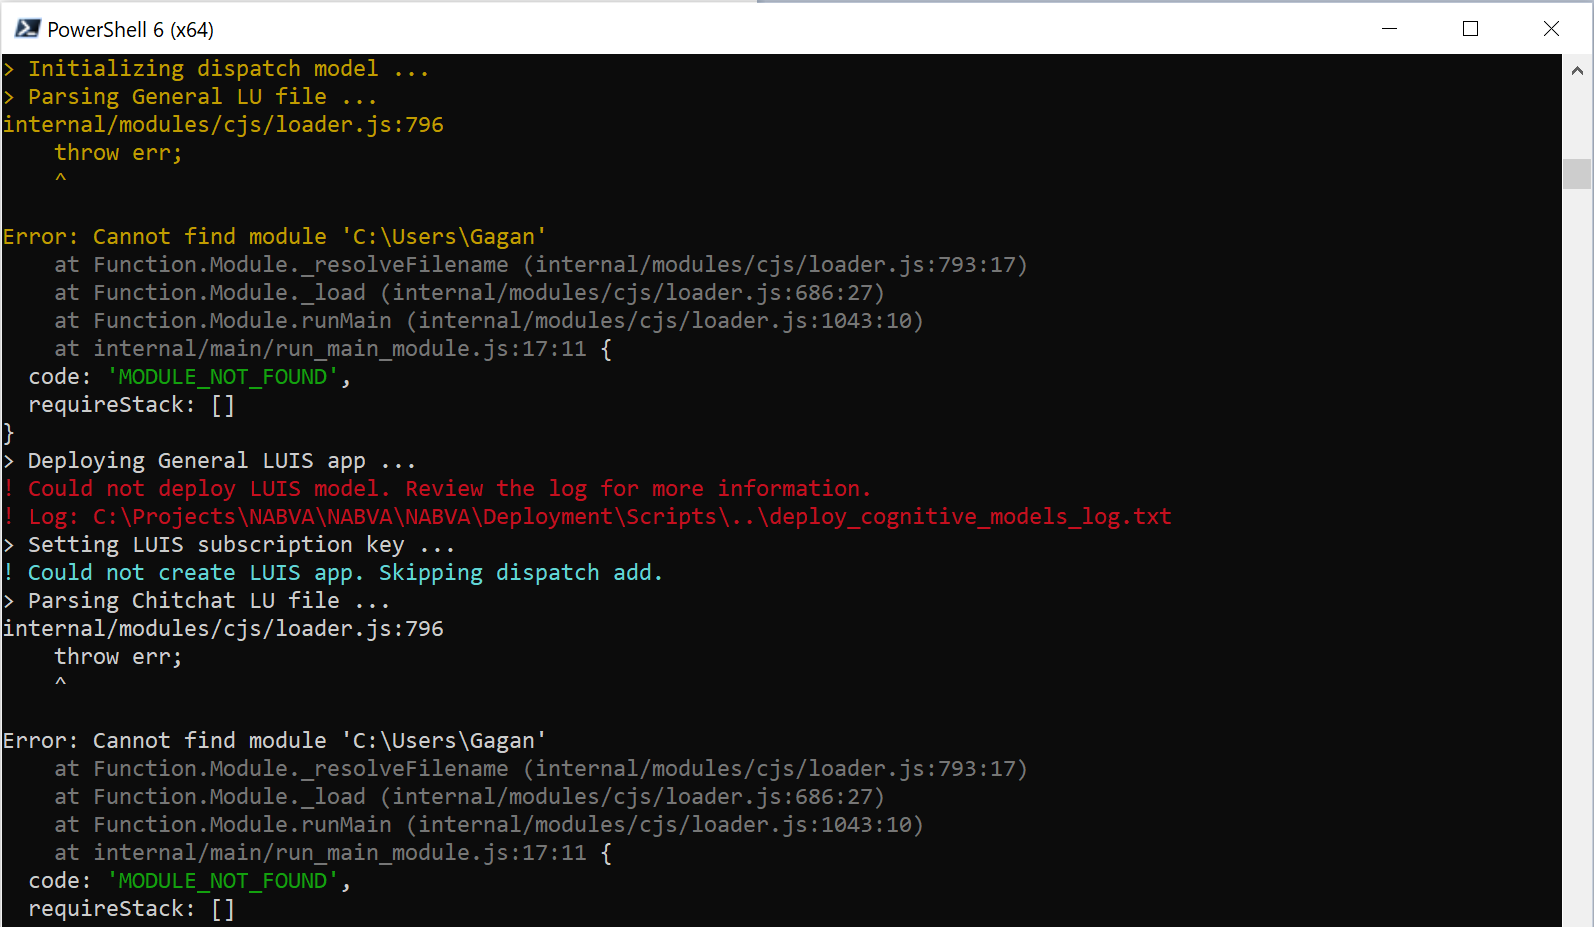The width and height of the screenshot is (1594, 927).
Task: Click the 'PowerShell 6 (x64)' window title
Action: pos(130,30)
